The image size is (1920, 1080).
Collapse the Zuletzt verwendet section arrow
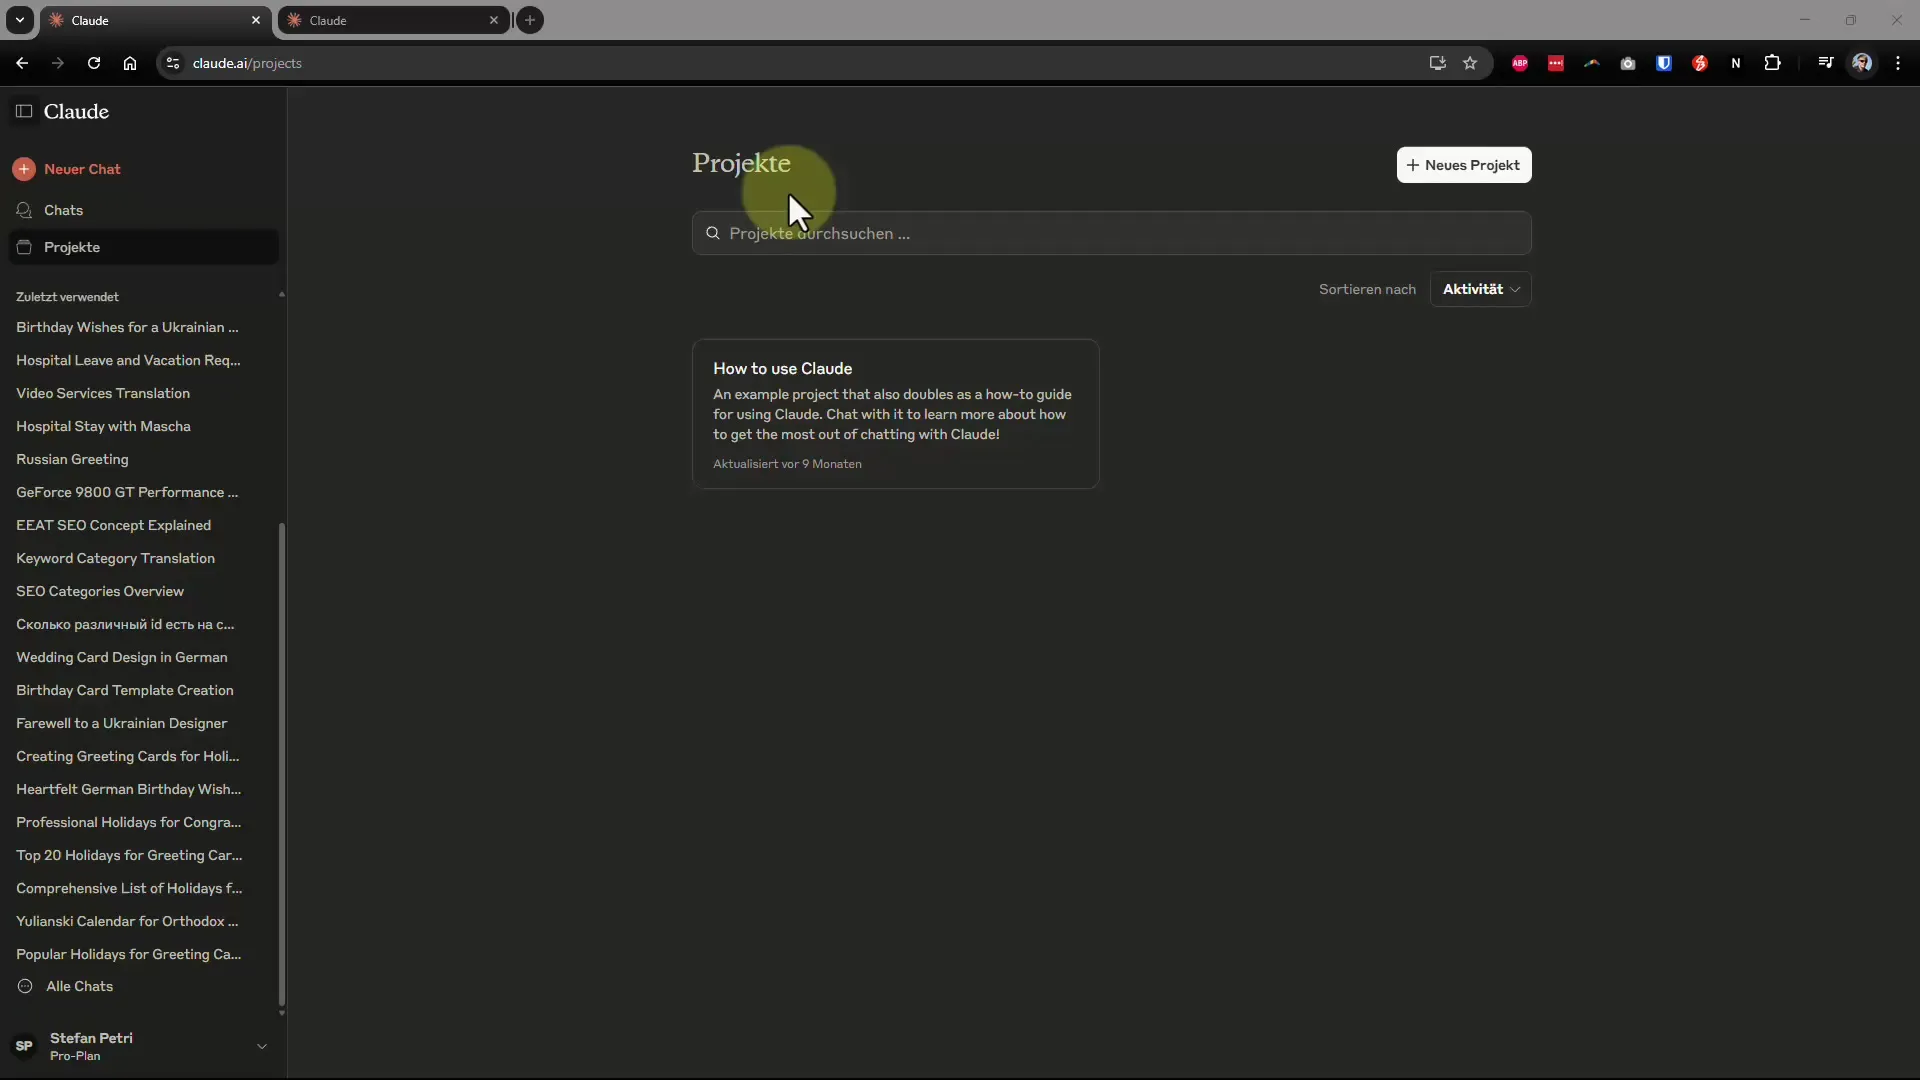point(281,295)
